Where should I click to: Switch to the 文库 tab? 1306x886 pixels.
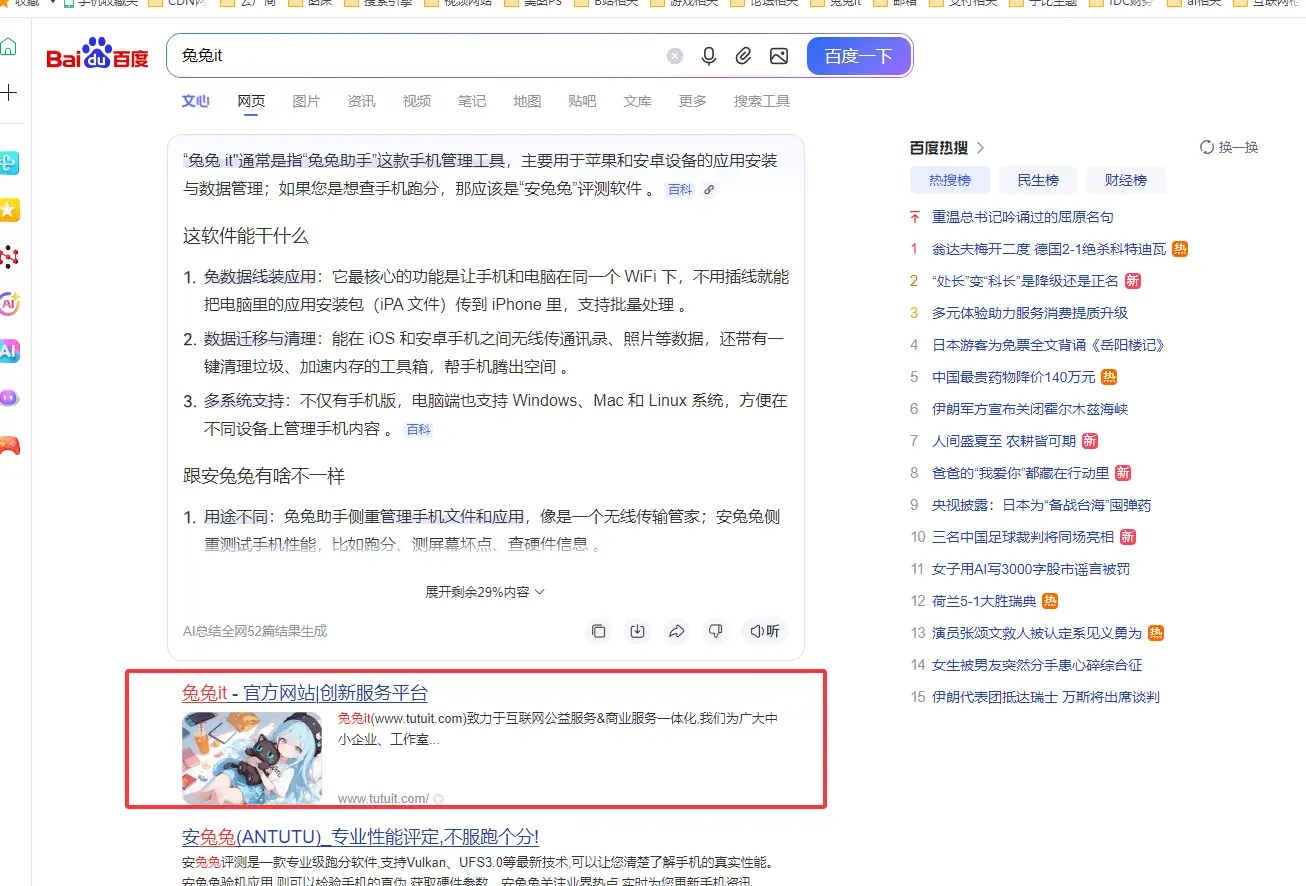[637, 101]
